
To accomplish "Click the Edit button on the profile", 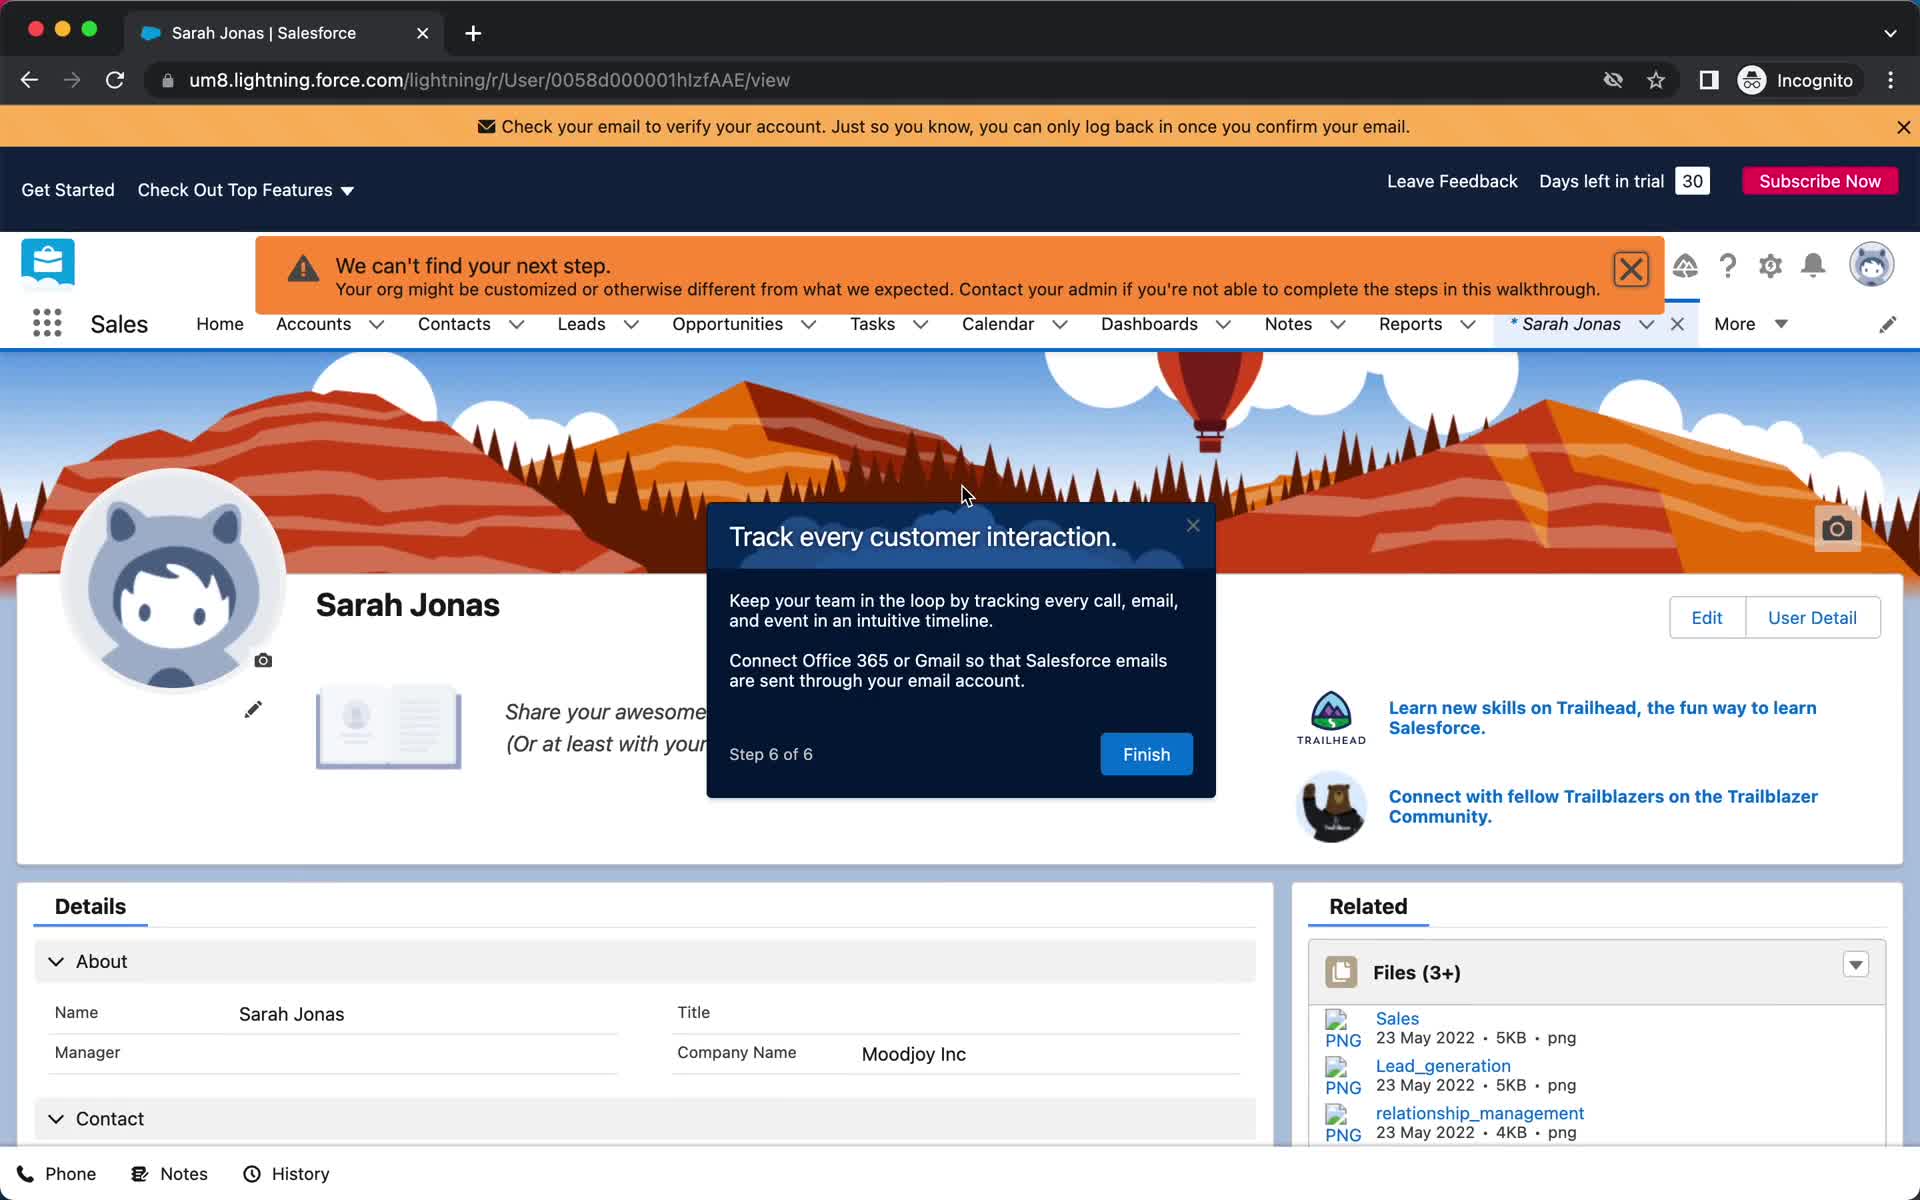I will tap(1707, 618).
